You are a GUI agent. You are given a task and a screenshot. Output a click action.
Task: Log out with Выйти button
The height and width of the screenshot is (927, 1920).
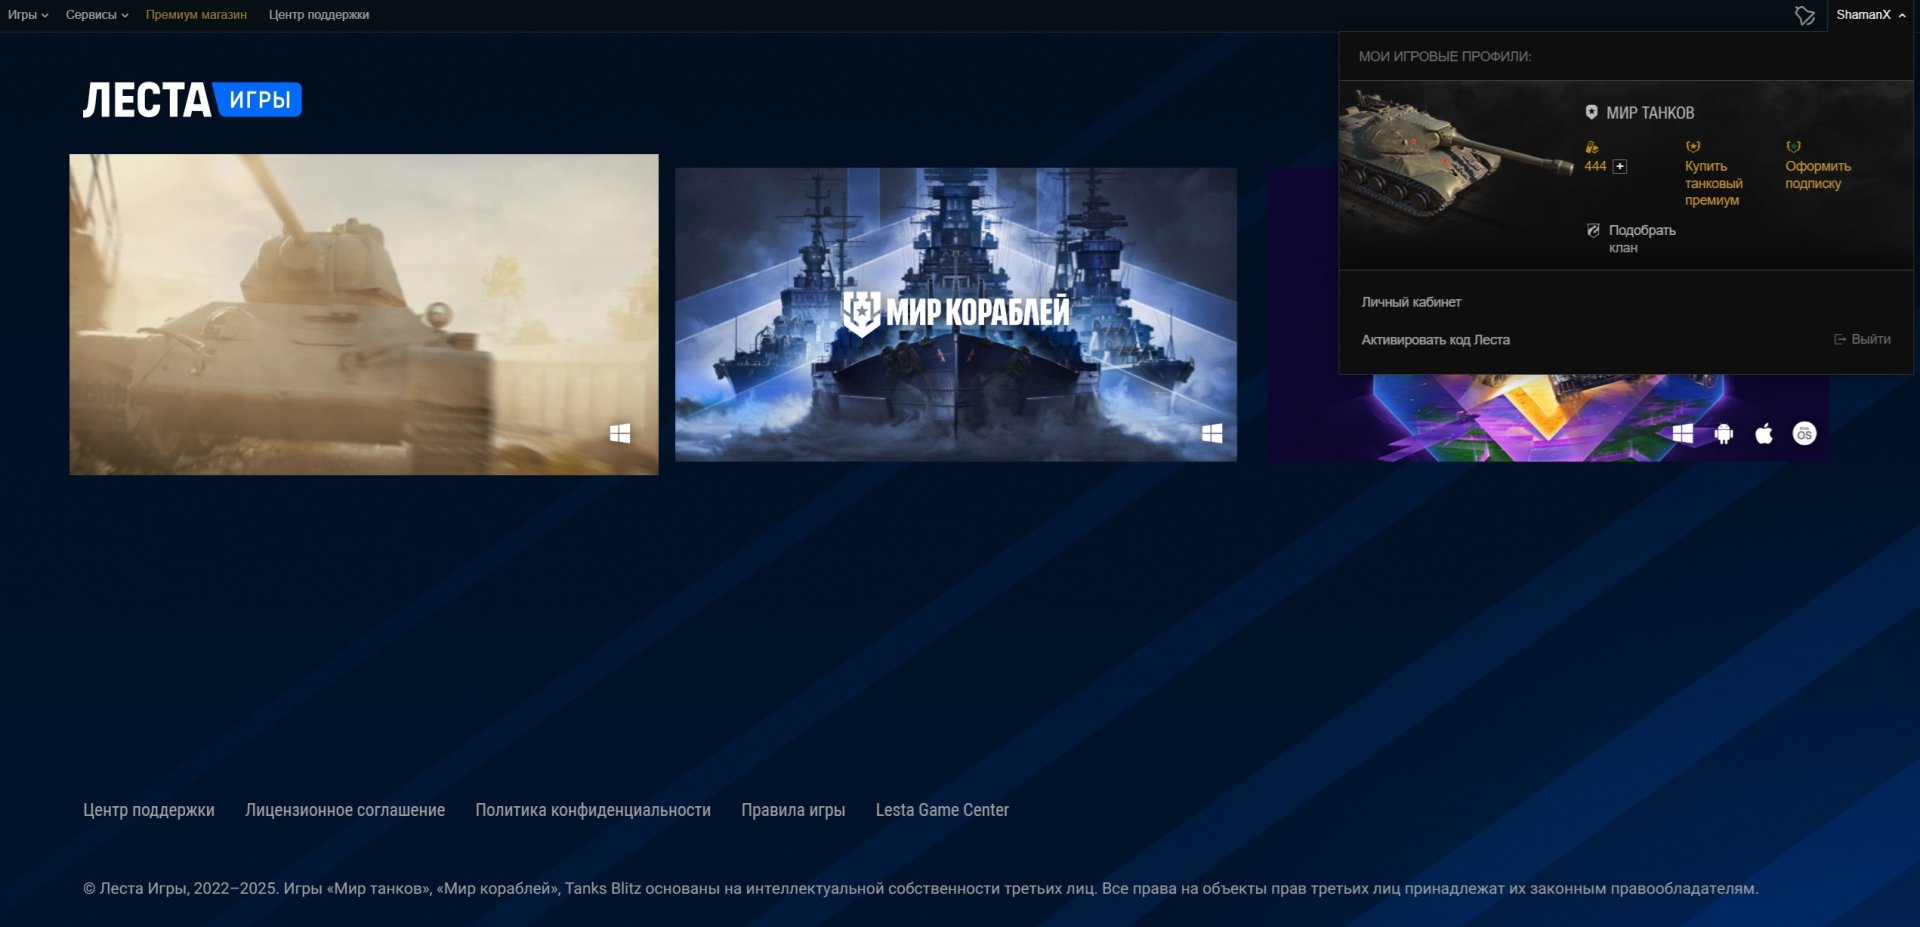(x=1862, y=340)
